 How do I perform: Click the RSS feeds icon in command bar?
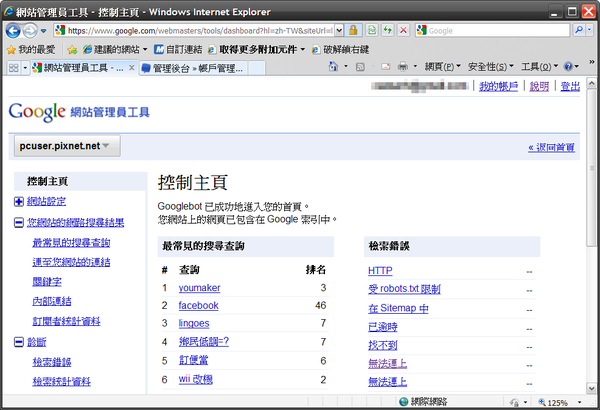point(361,66)
